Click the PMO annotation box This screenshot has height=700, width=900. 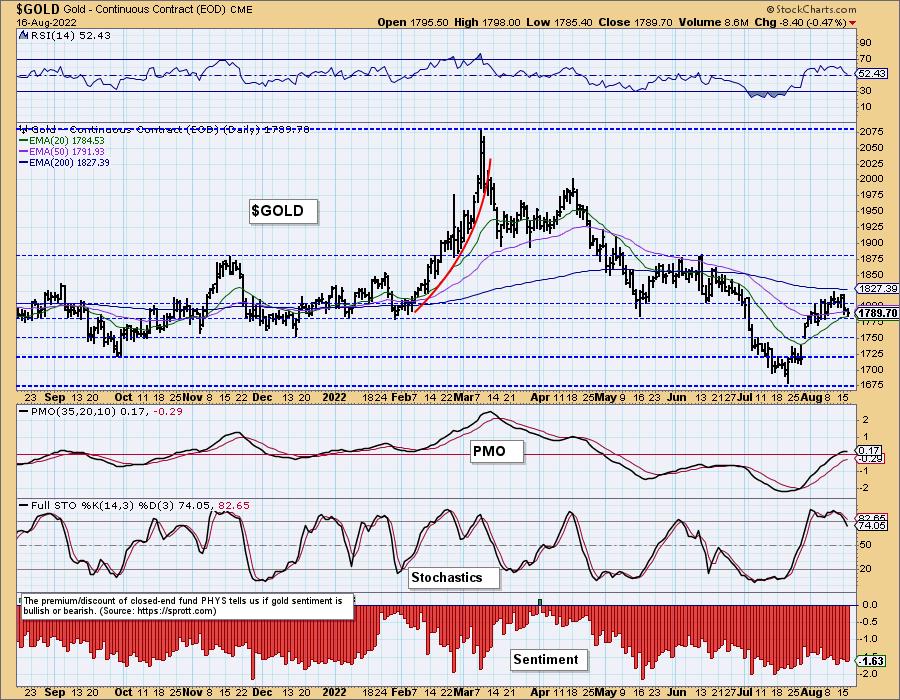(496, 451)
